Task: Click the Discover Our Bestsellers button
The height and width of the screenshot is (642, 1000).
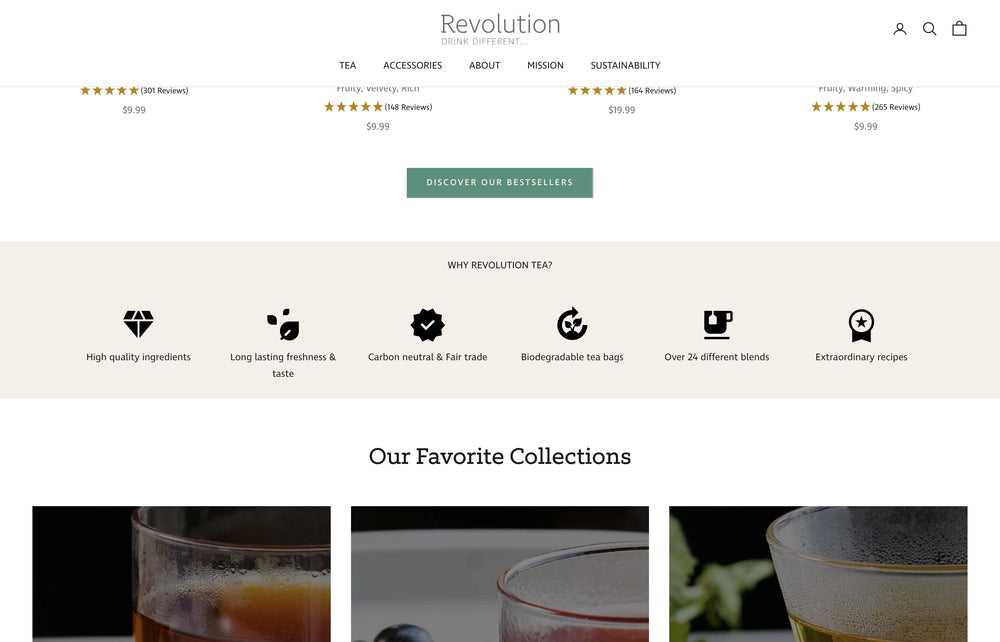Action: (499, 183)
